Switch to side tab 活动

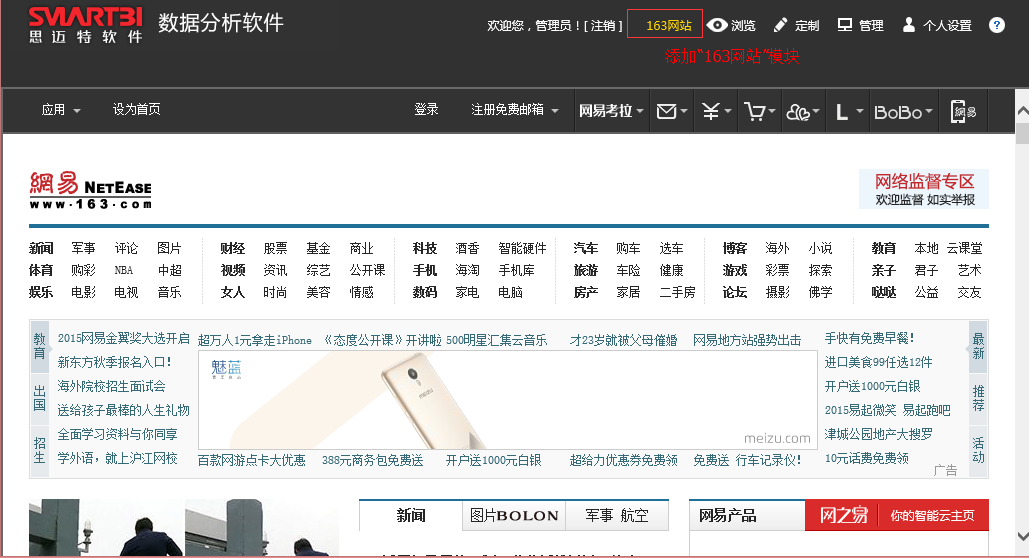[978, 450]
